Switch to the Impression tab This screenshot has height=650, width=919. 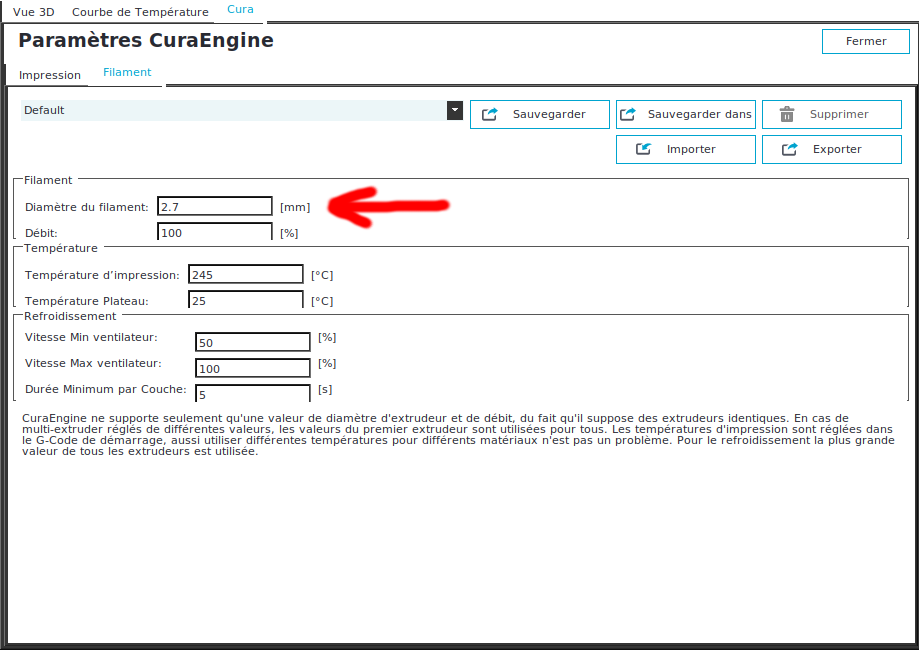coord(50,75)
